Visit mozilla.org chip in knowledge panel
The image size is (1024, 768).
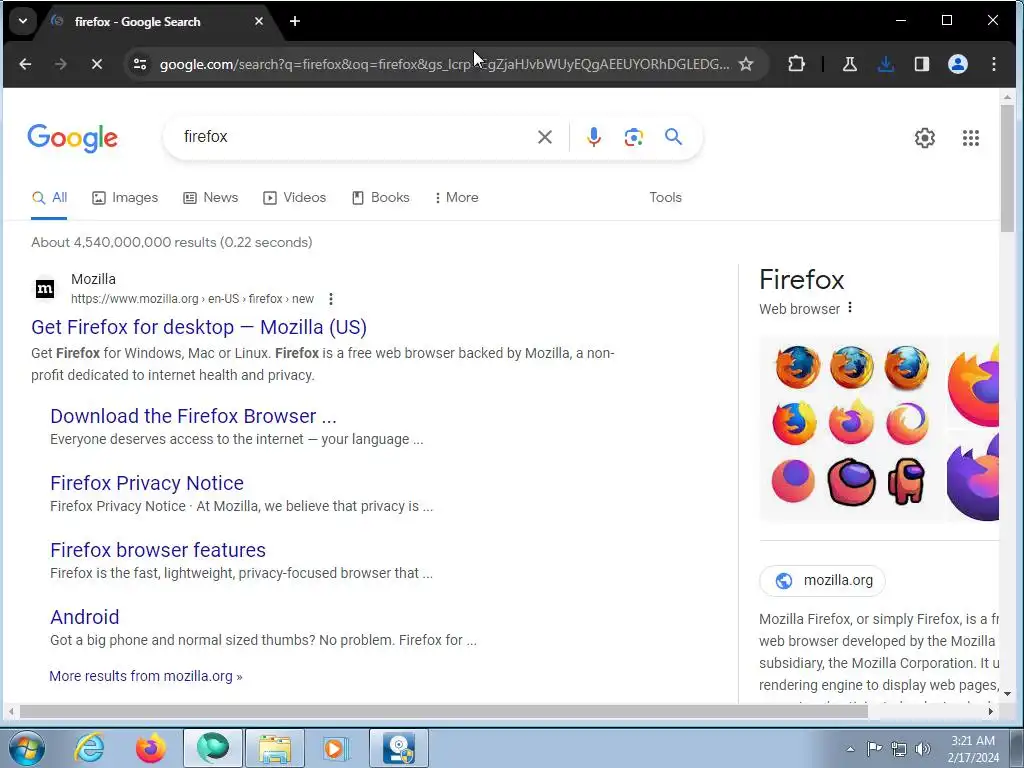tap(822, 580)
